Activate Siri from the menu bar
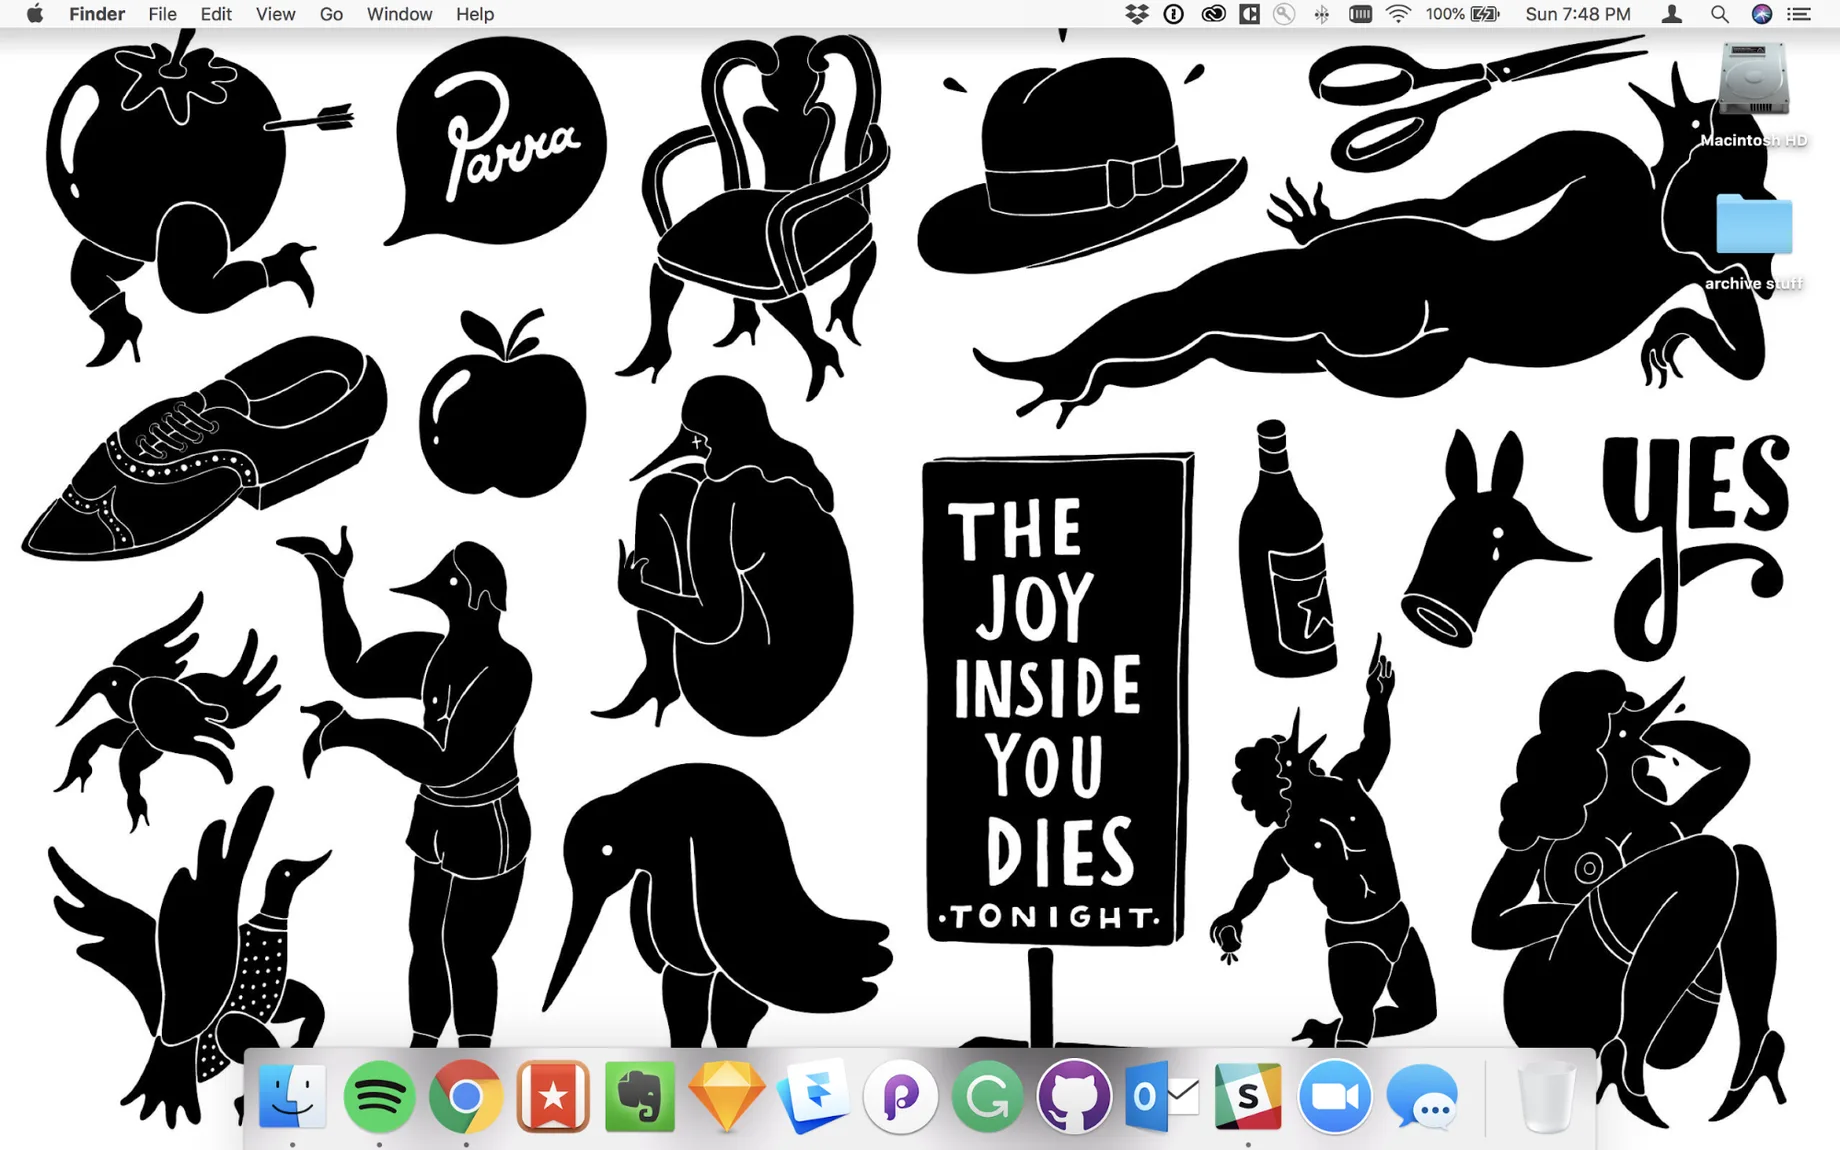The image size is (1840, 1150). pyautogui.click(x=1762, y=14)
